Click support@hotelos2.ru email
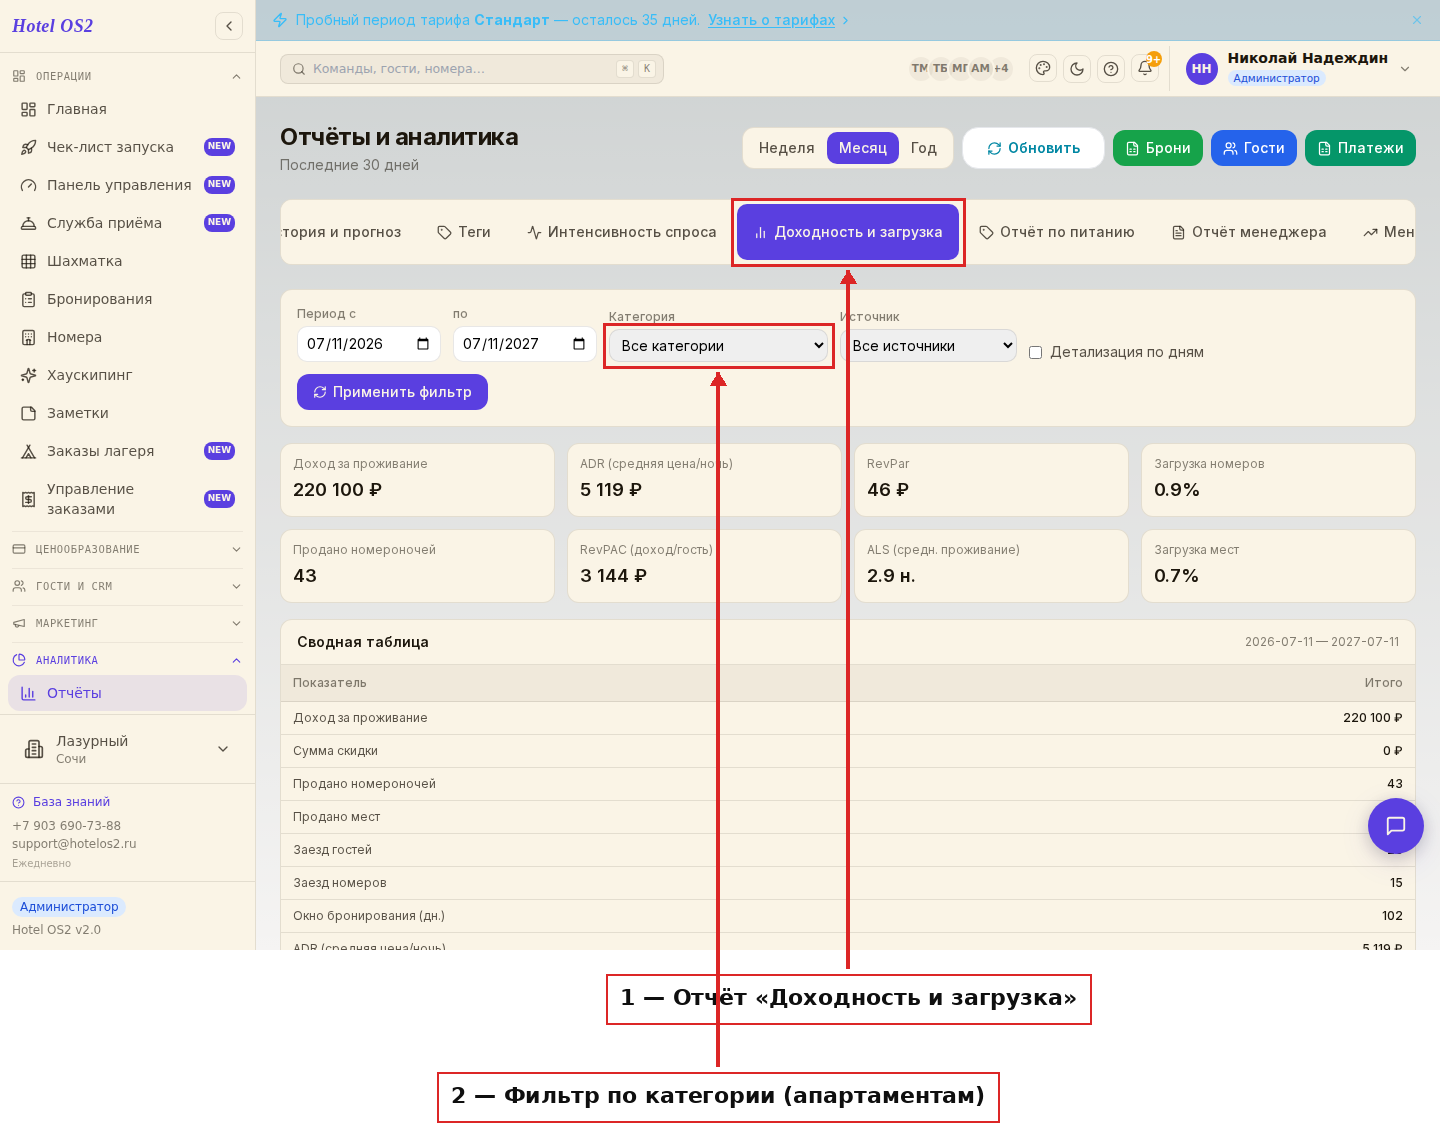This screenshot has width=1440, height=1146. pyautogui.click(x=74, y=844)
